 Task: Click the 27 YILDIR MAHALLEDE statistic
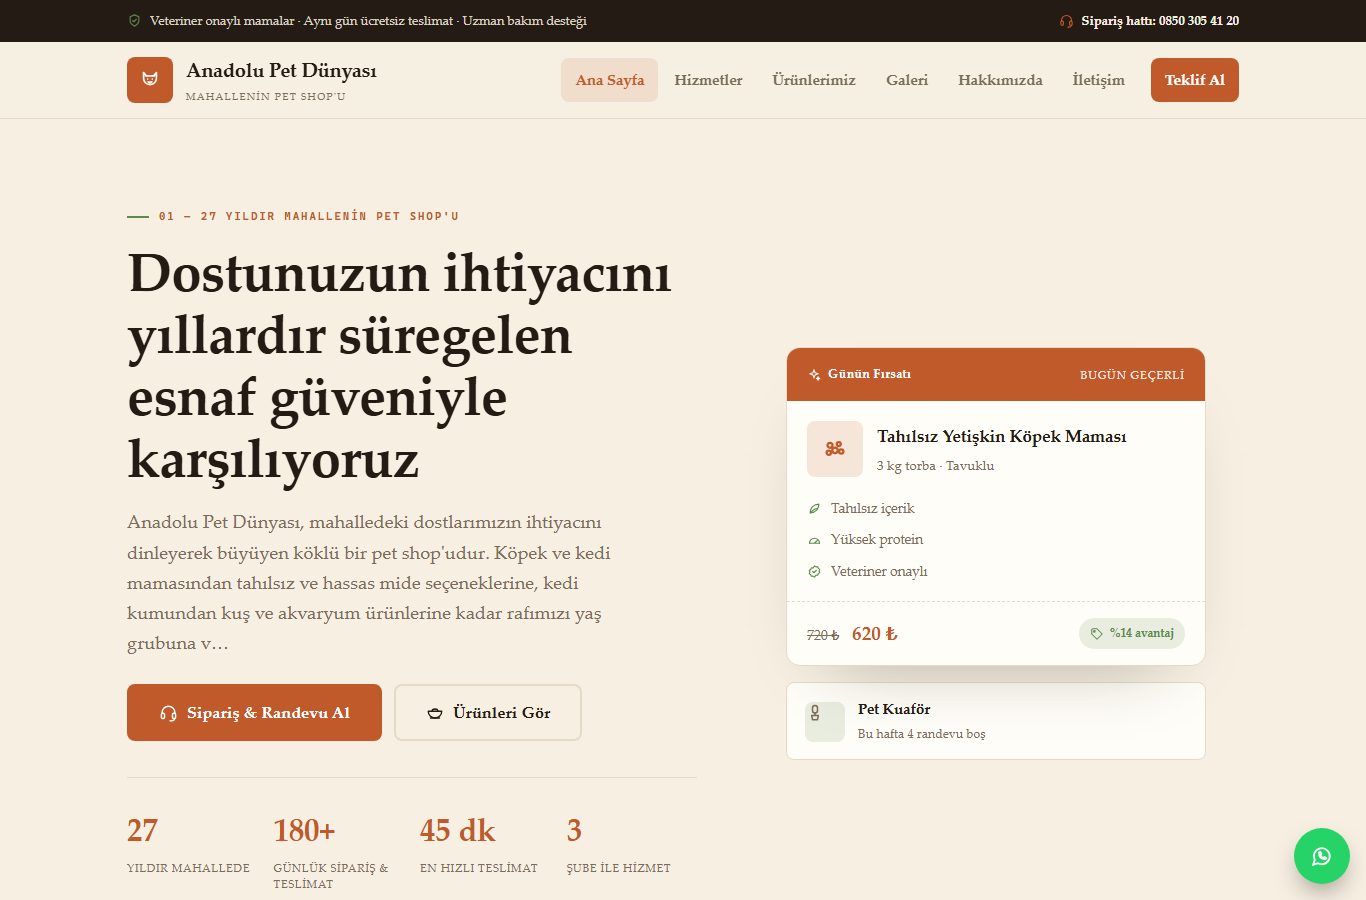[x=188, y=845]
